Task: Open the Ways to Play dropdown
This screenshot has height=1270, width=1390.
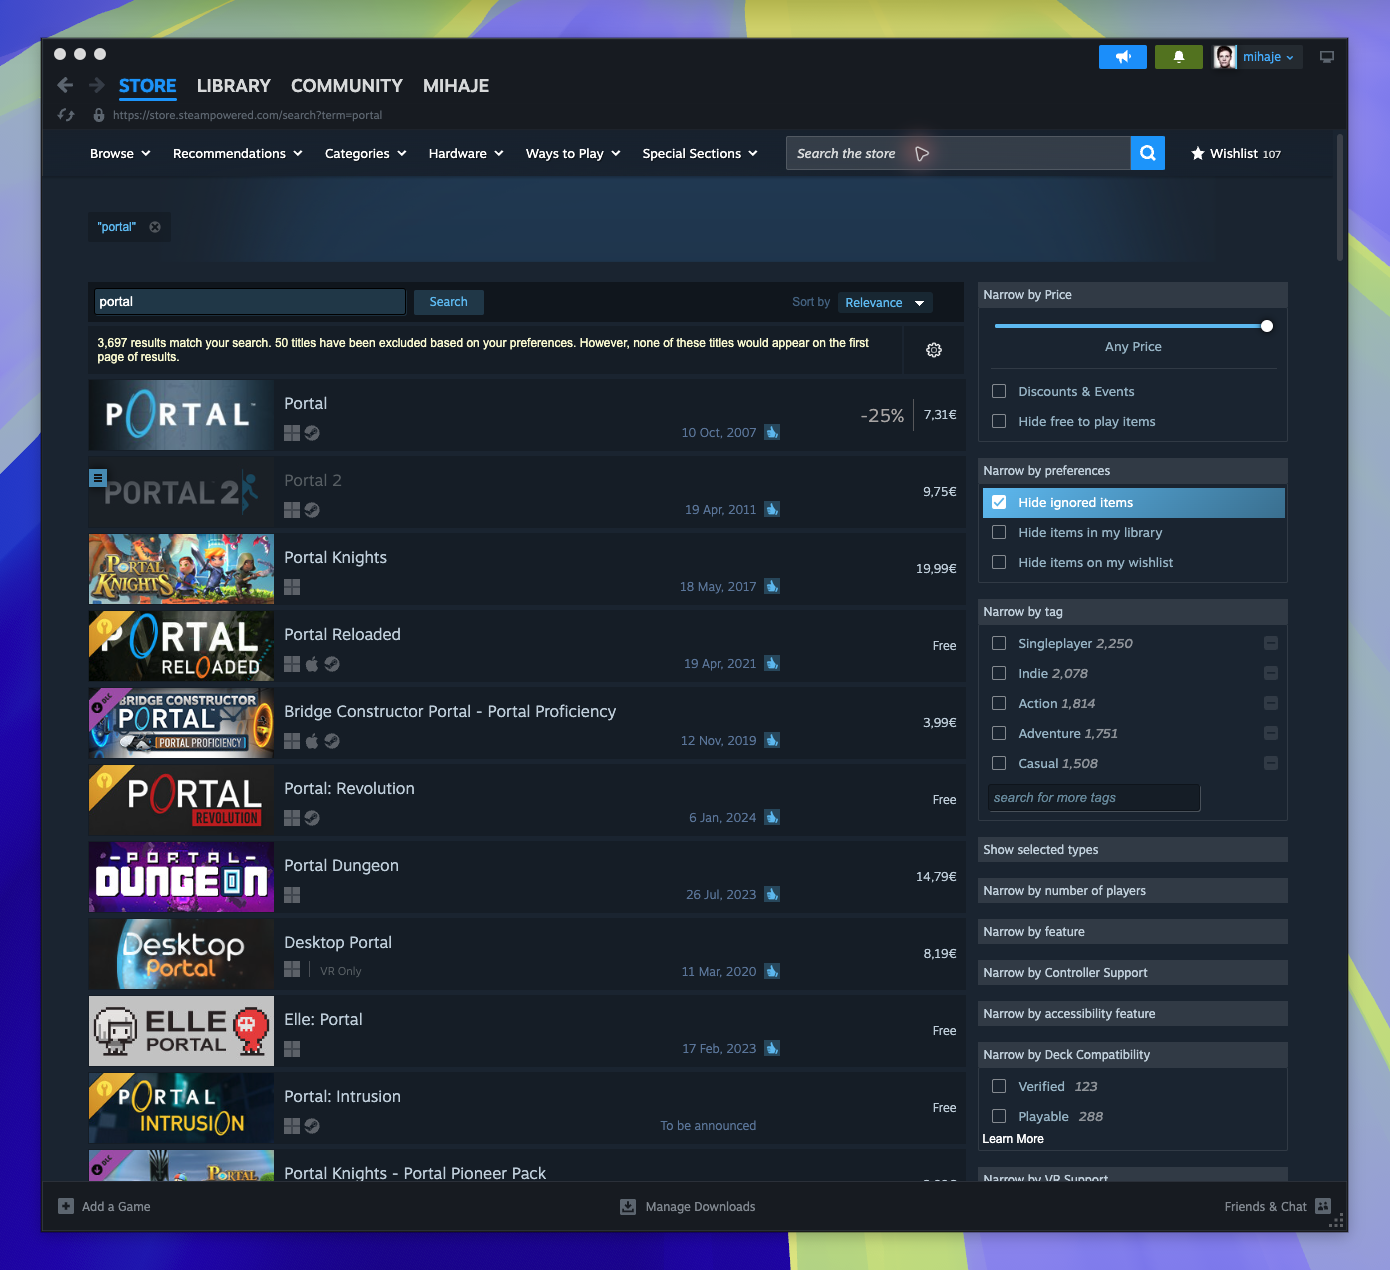Action: [573, 153]
